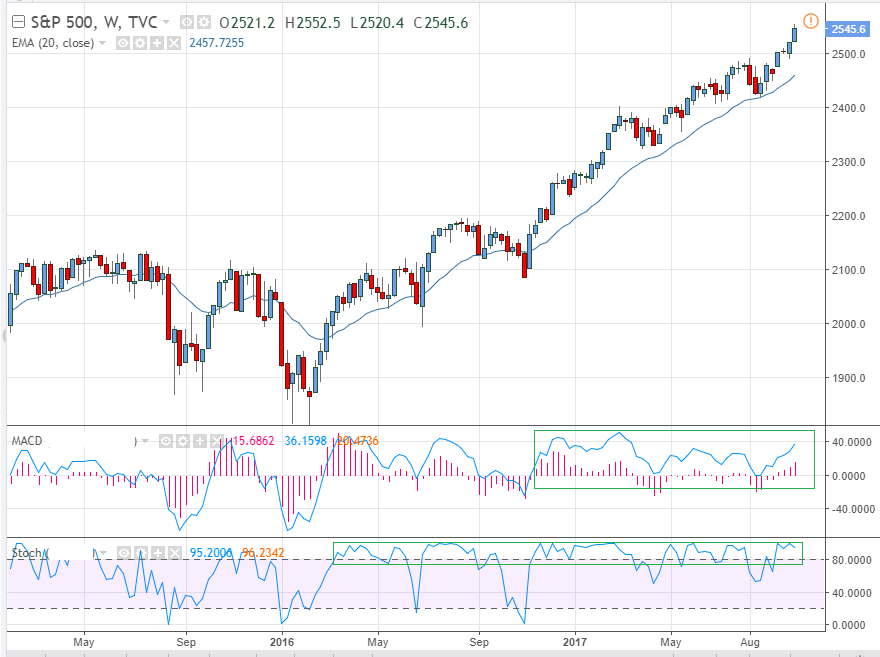Open the S&P 500 symbol dropdown arrow

(166, 22)
